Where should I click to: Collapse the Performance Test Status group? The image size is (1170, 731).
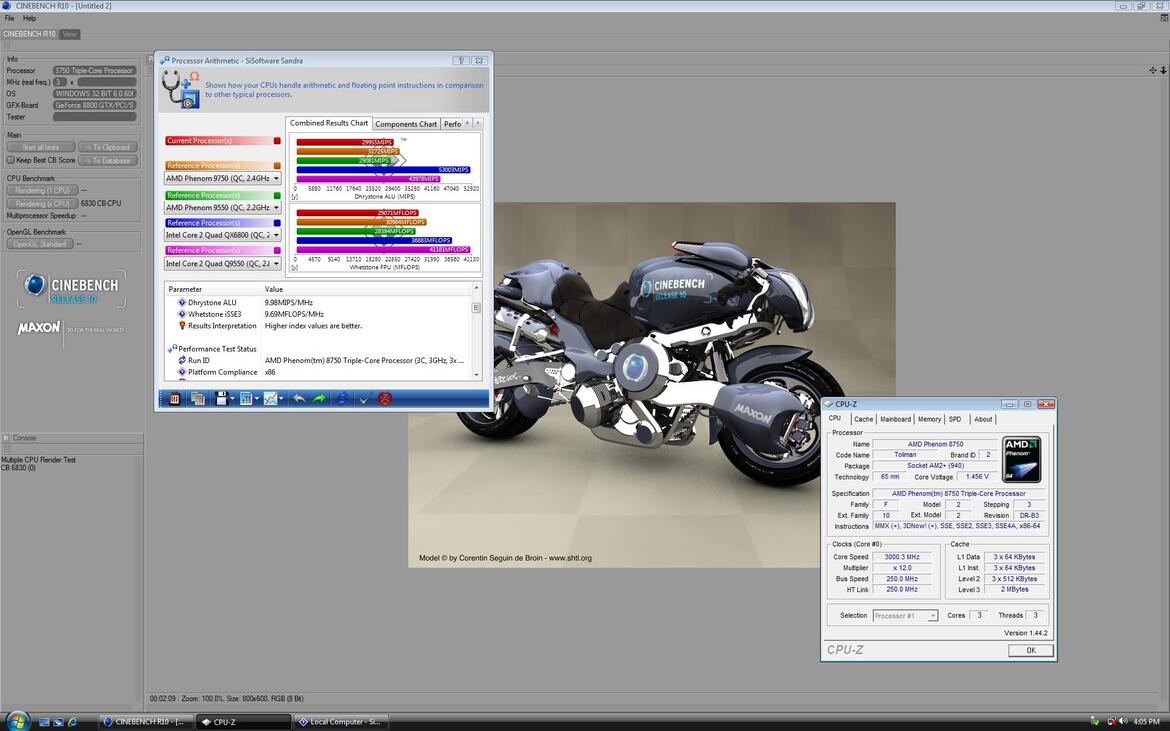(170, 348)
